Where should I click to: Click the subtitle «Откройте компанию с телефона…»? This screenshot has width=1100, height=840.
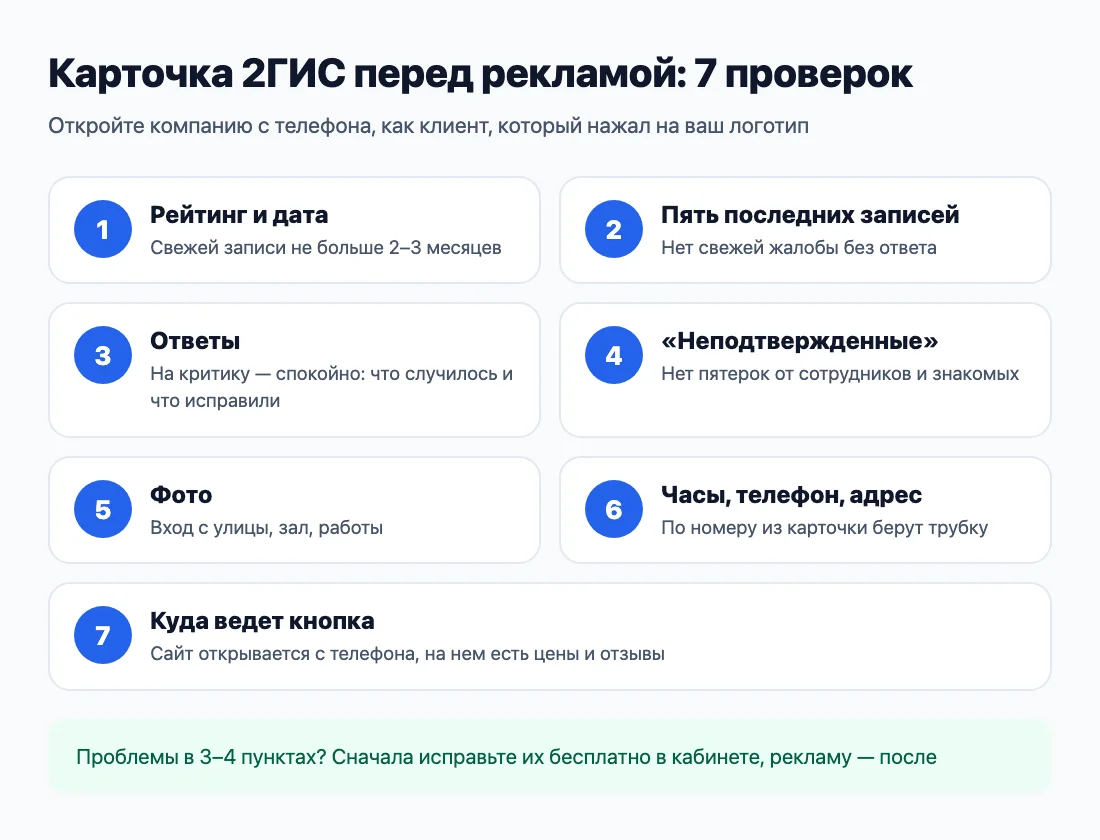(x=429, y=126)
